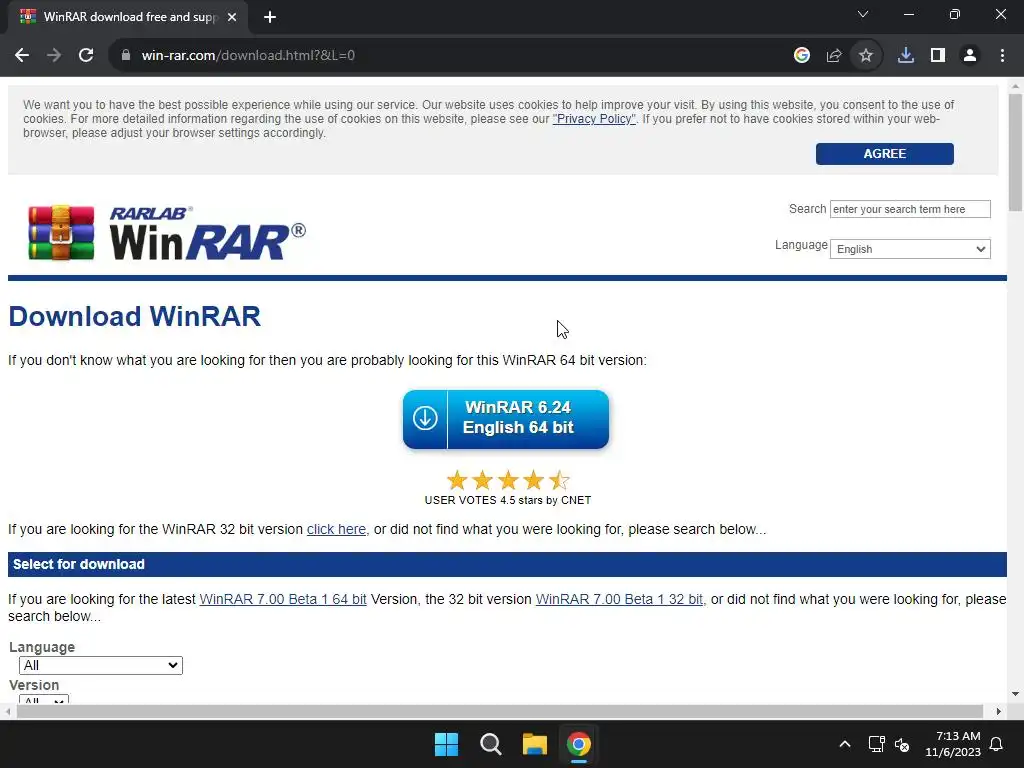The width and height of the screenshot is (1024, 768).
Task: Share this page via share icon
Action: (x=834, y=56)
